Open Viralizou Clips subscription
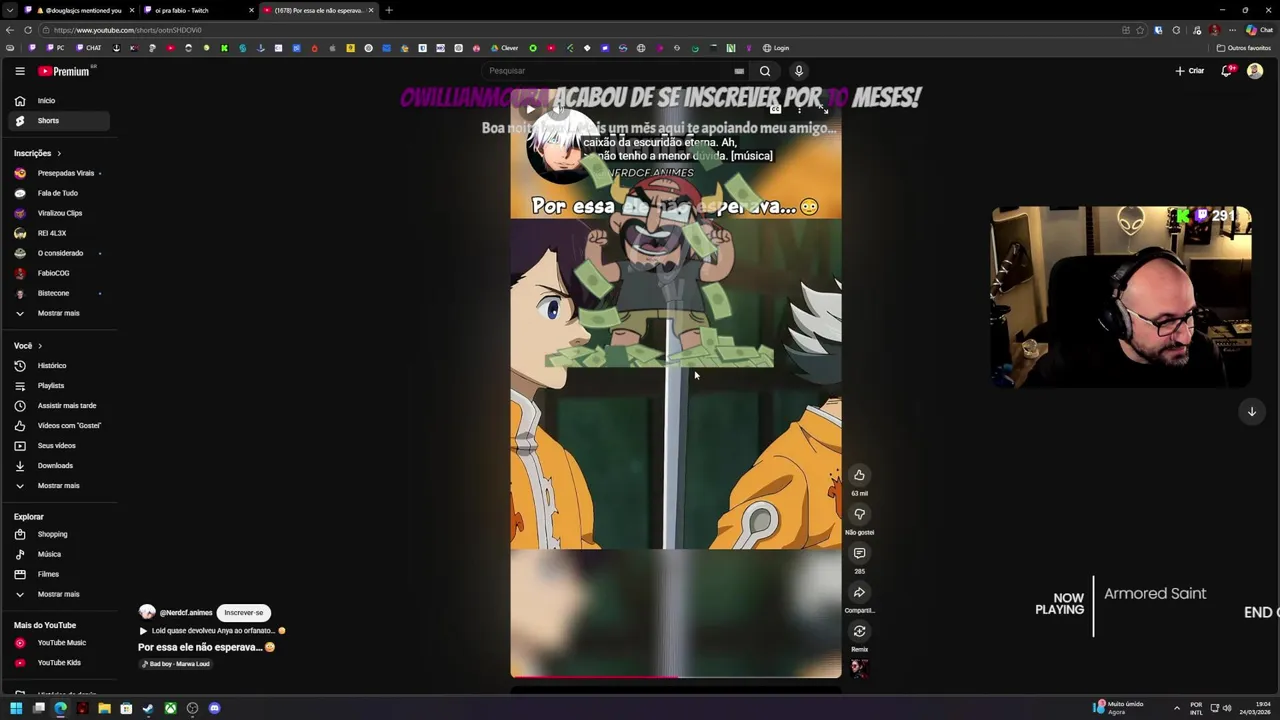The width and height of the screenshot is (1280, 720). click(x=58, y=213)
